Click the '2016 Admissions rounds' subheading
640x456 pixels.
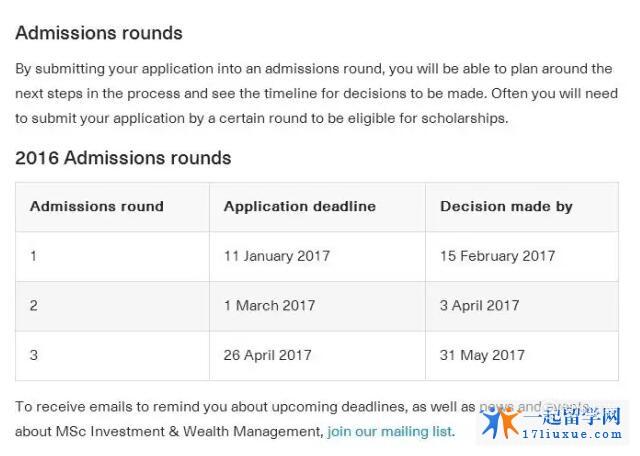(123, 158)
